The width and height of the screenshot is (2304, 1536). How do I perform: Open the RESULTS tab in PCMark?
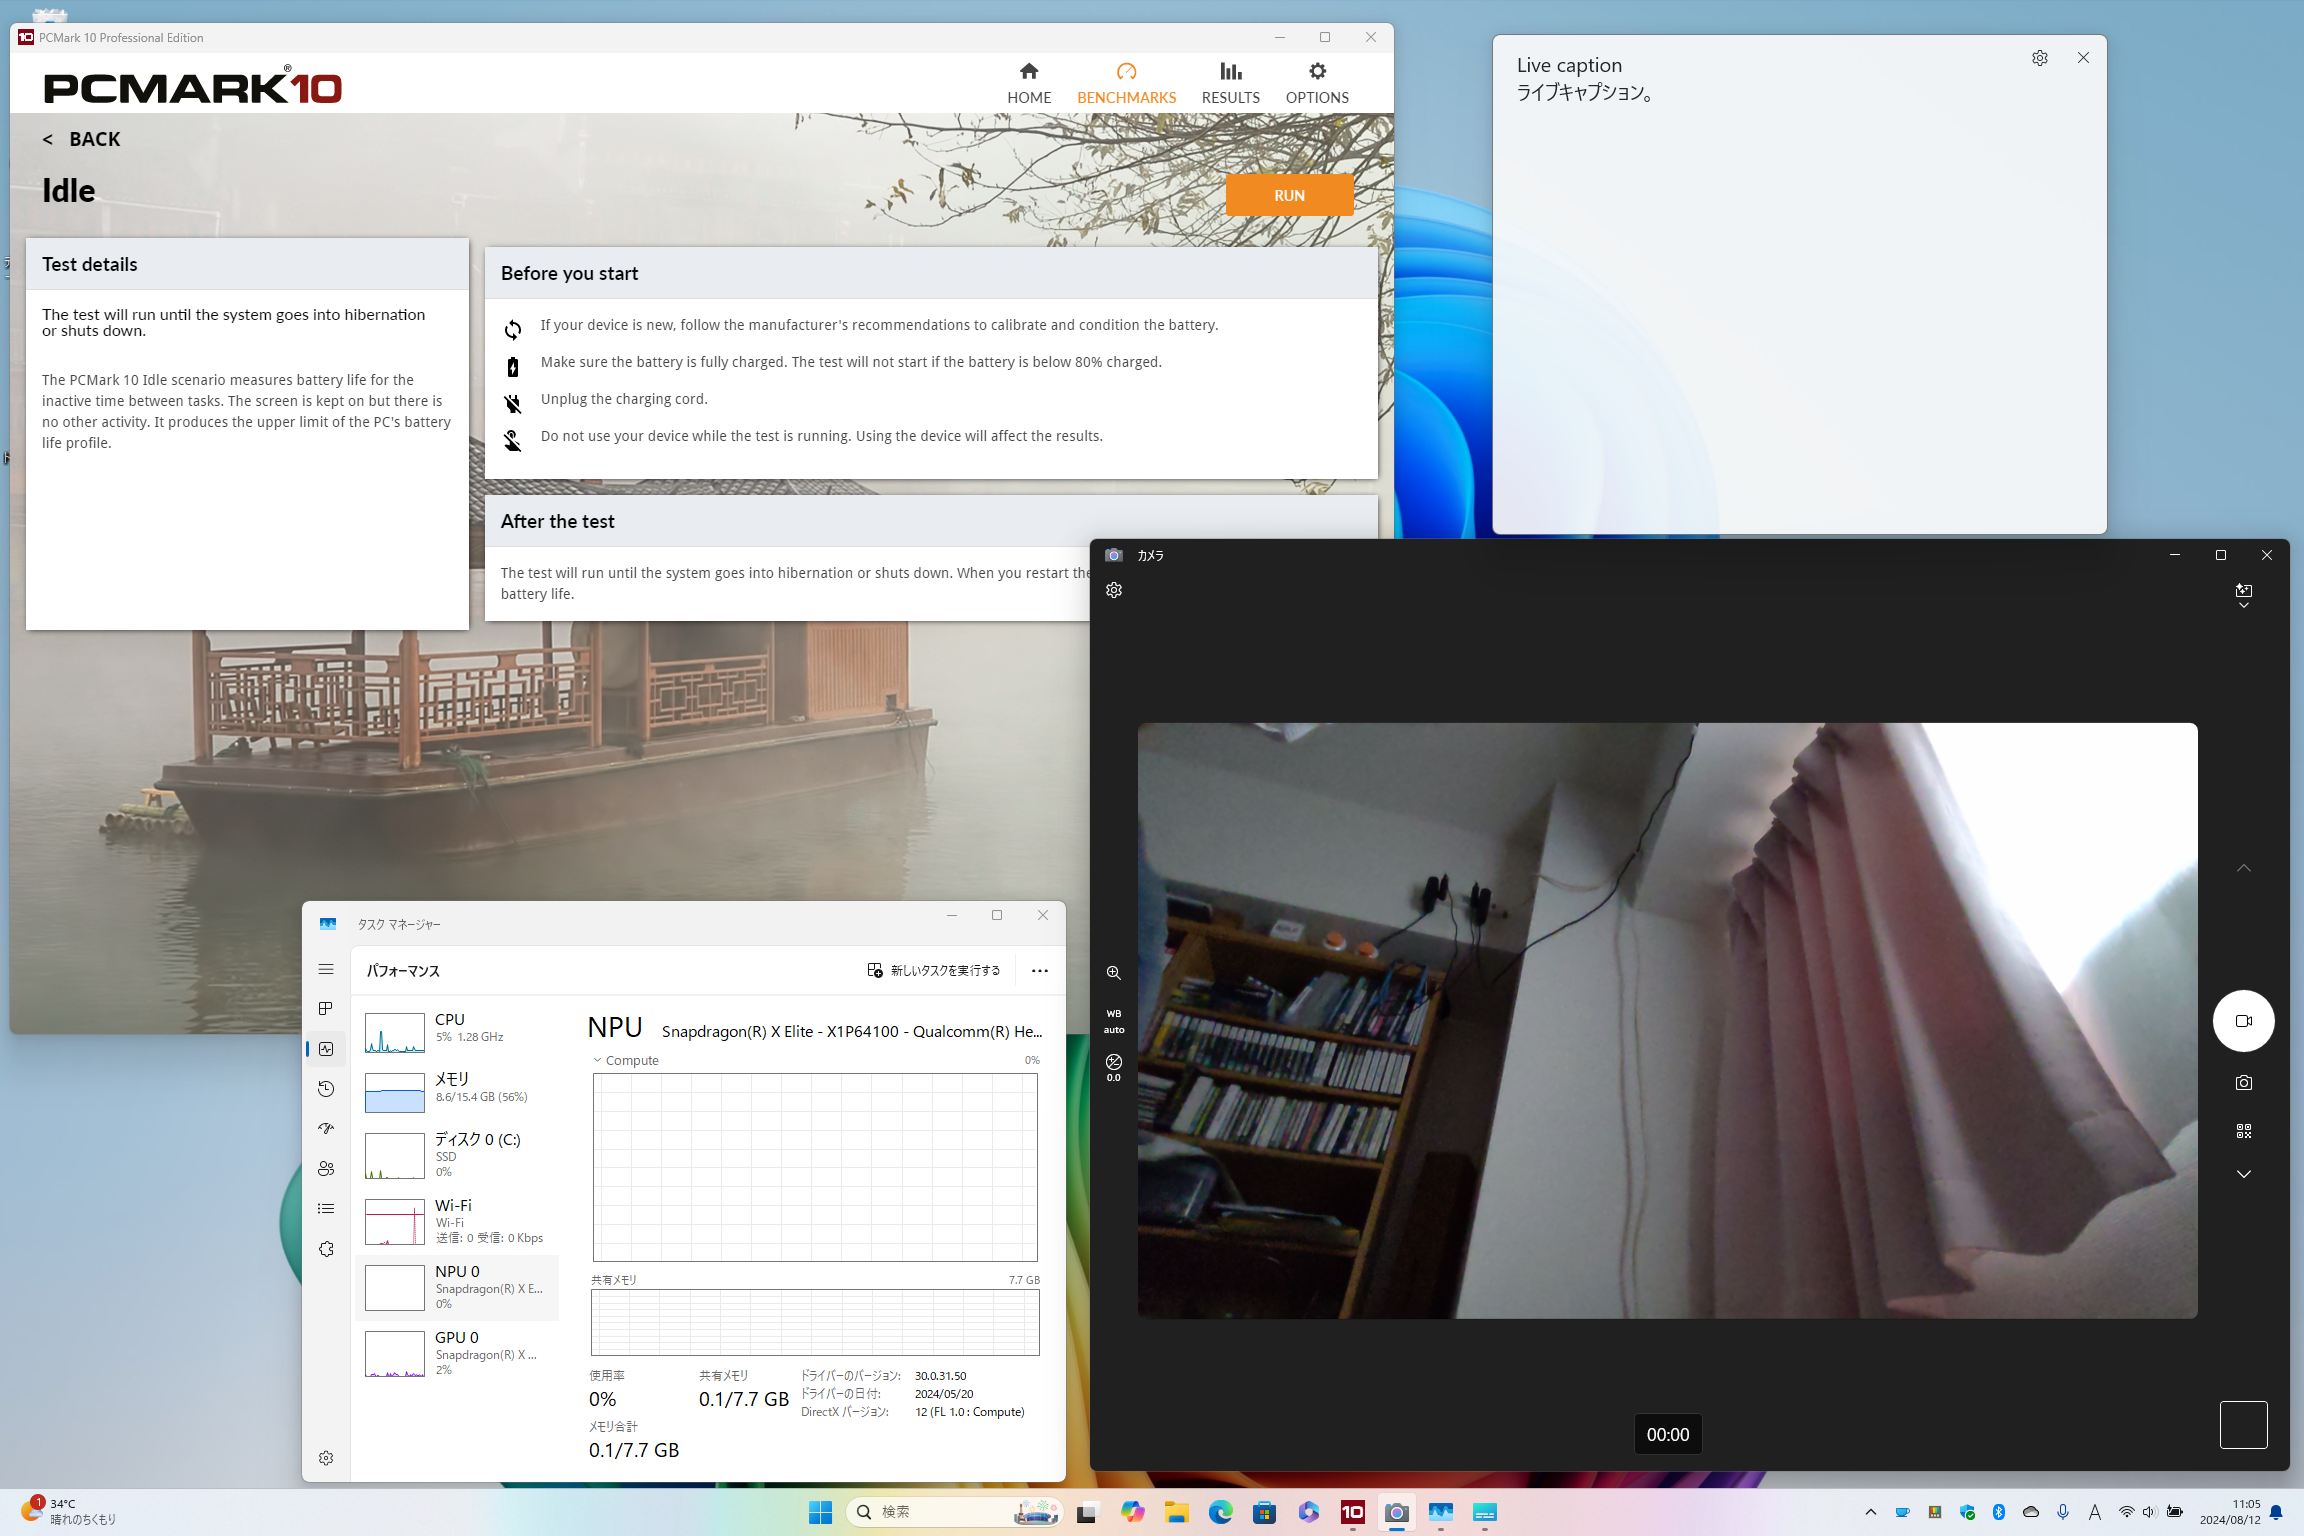coord(1230,82)
